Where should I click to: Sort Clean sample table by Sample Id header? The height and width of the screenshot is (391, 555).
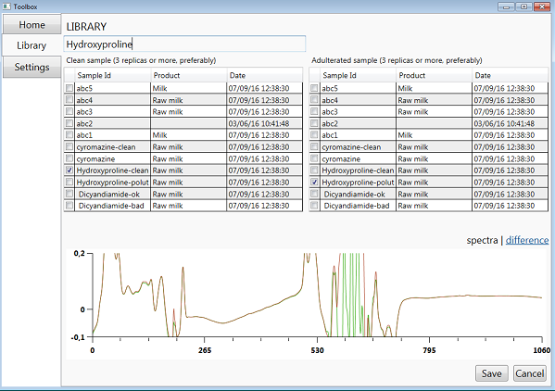click(113, 75)
